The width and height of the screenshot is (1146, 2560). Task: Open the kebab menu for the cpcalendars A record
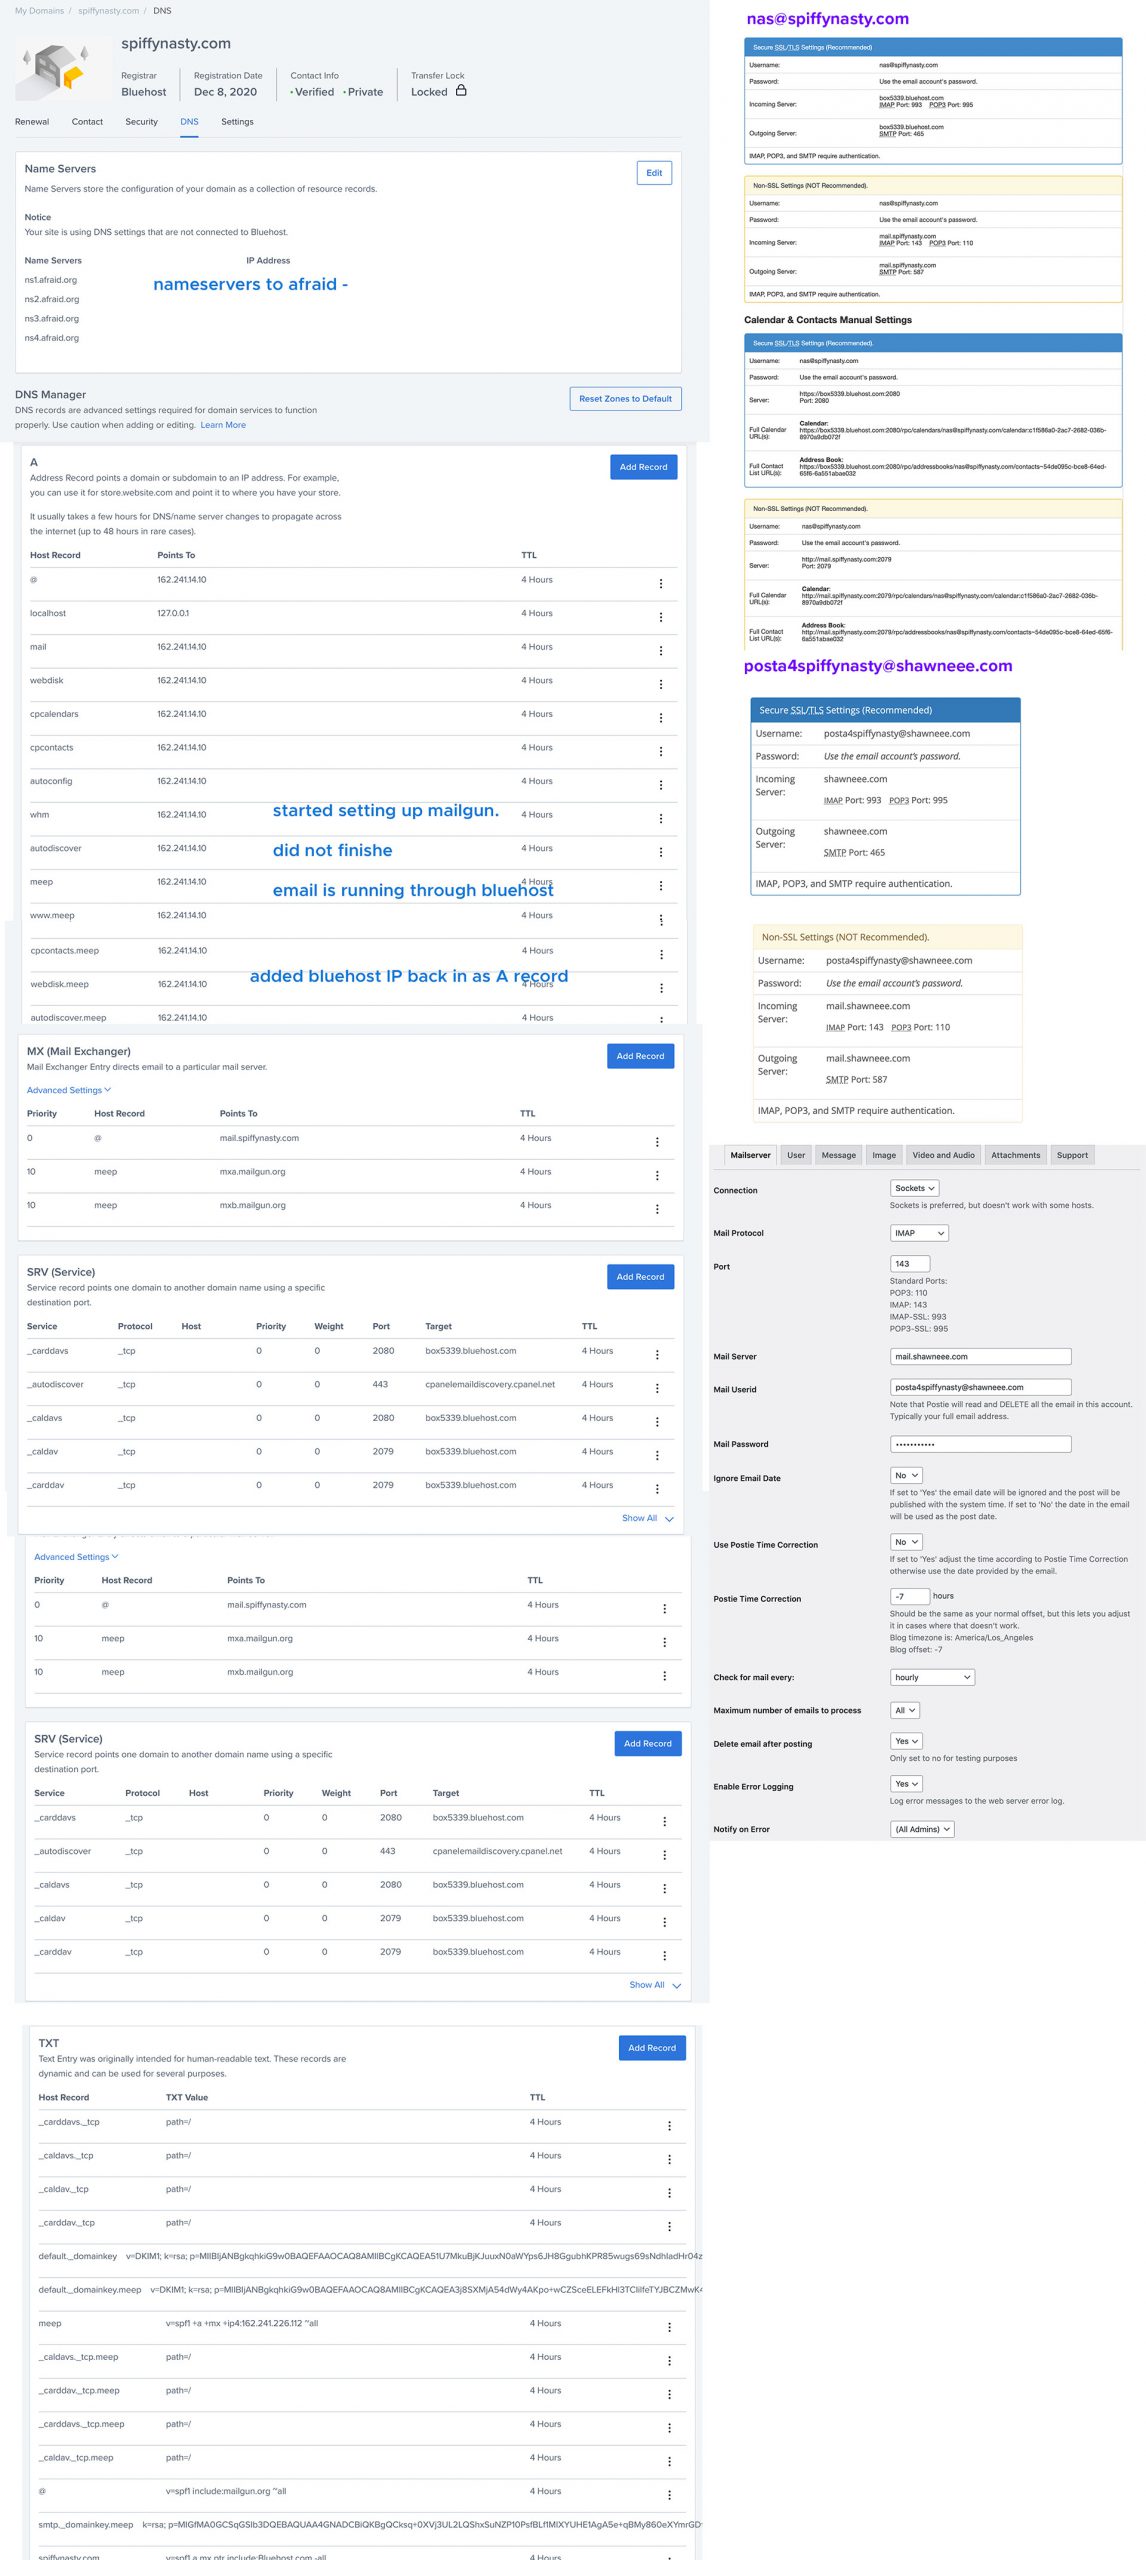[x=661, y=718]
